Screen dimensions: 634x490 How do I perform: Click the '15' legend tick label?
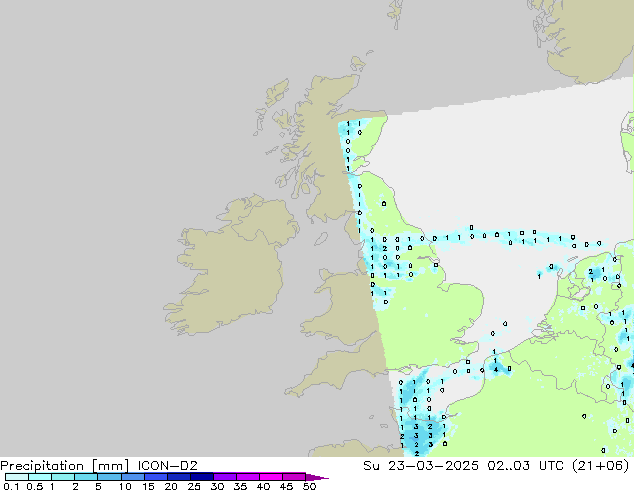tap(148, 486)
